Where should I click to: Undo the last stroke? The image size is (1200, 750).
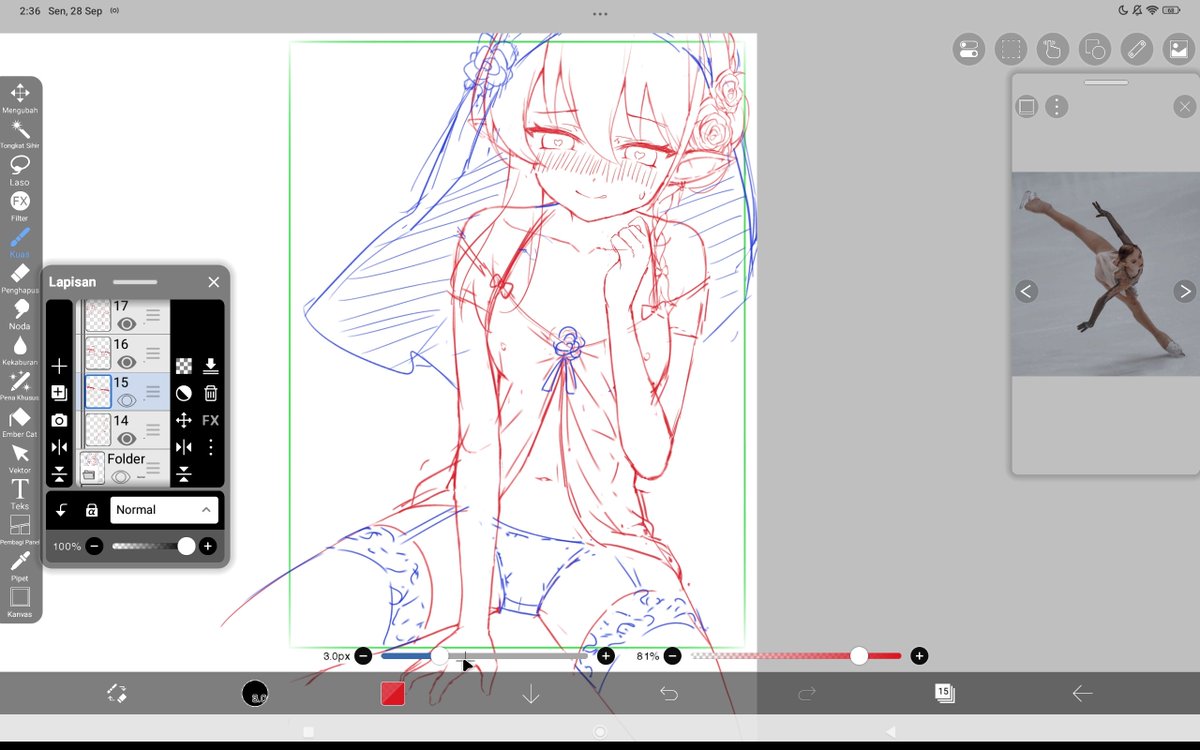(669, 693)
